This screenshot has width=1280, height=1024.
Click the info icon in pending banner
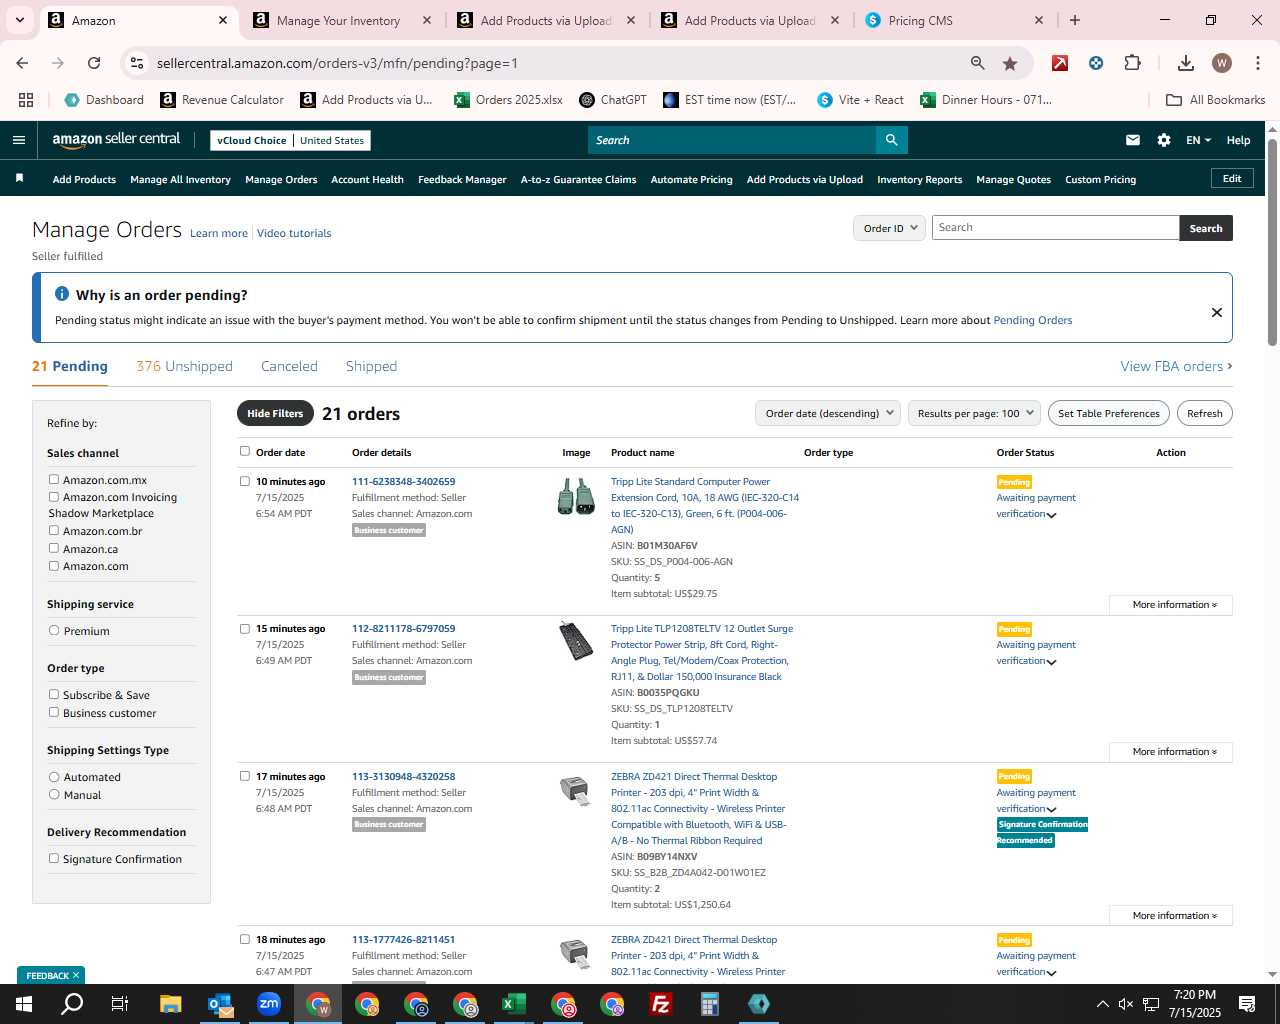(x=62, y=294)
